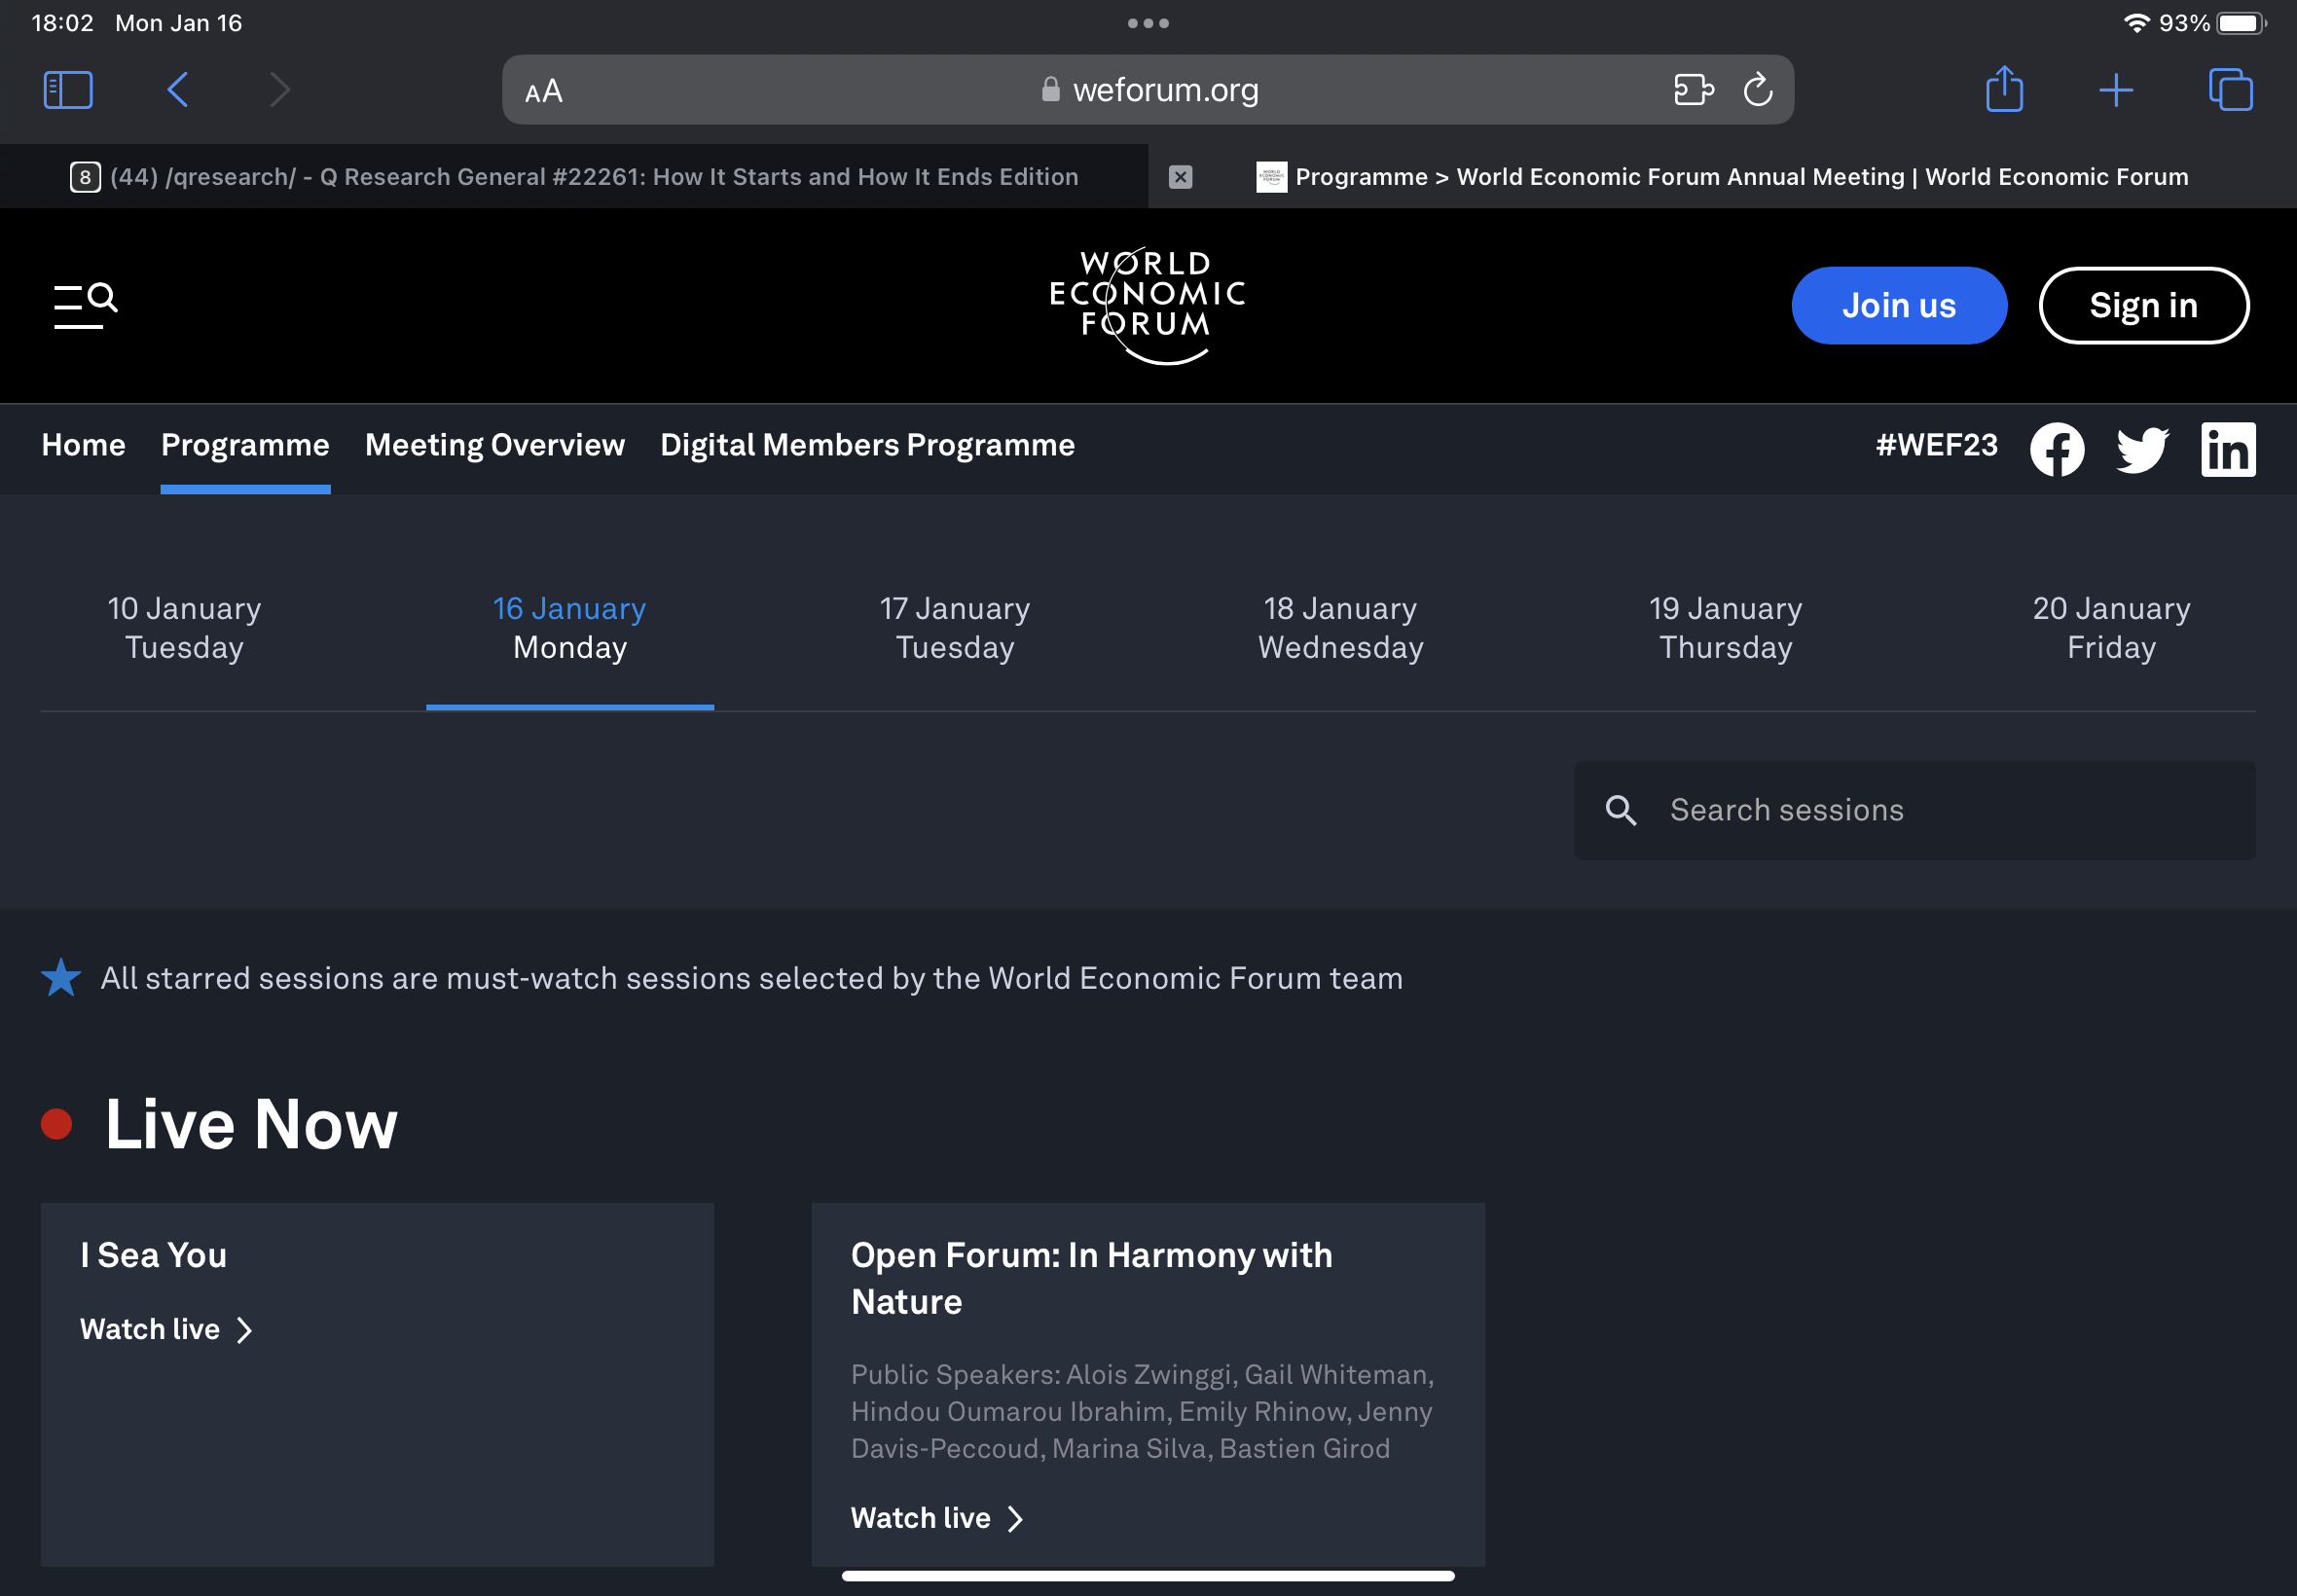This screenshot has width=2297, height=1596.
Task: Click the Sign in button
Action: 2144,306
